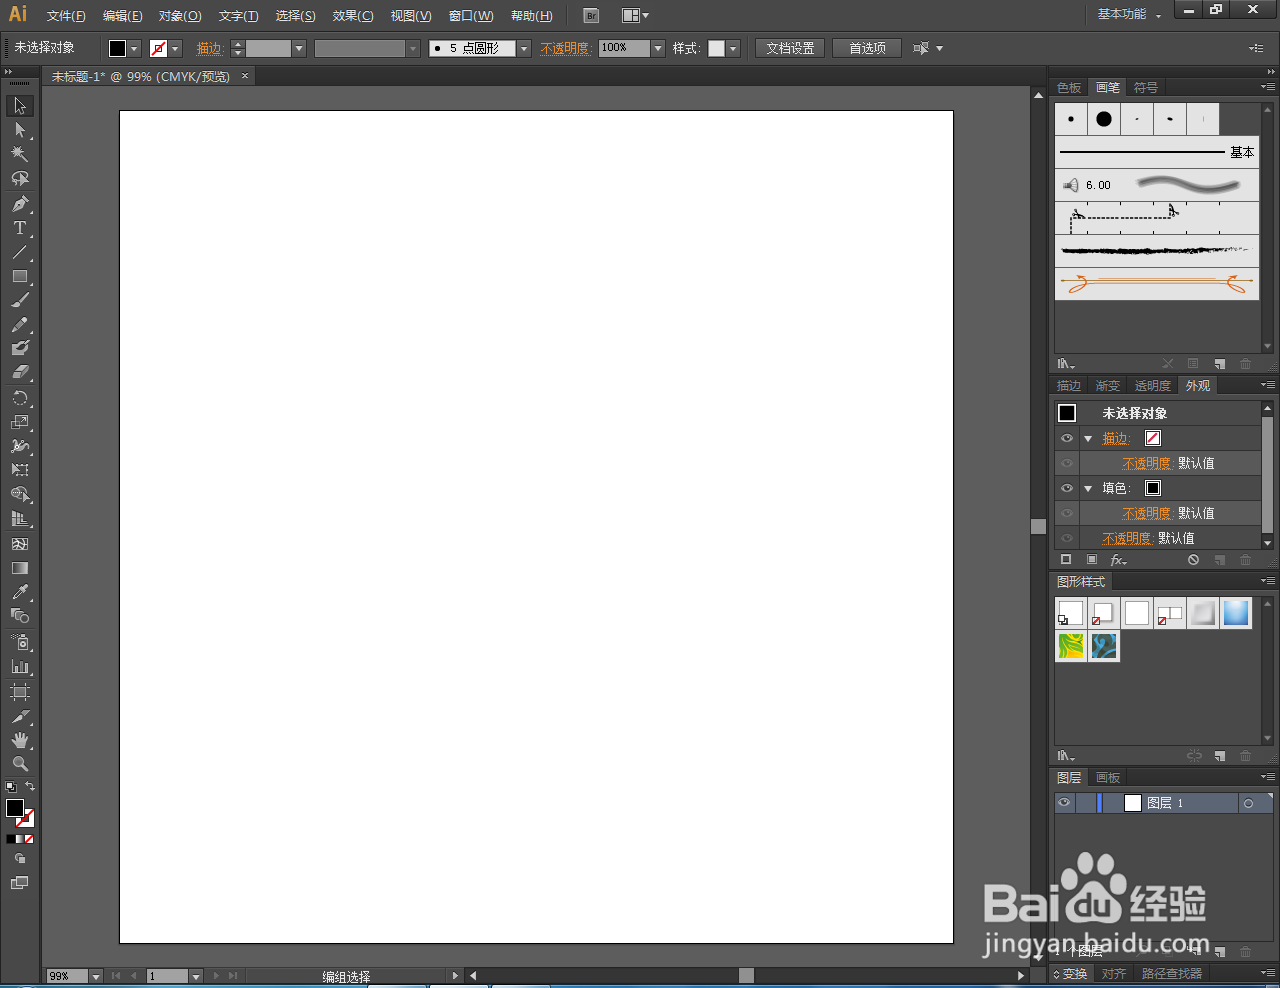The image size is (1280, 988).
Task: Select the Free Transform tool
Action: coord(20,470)
